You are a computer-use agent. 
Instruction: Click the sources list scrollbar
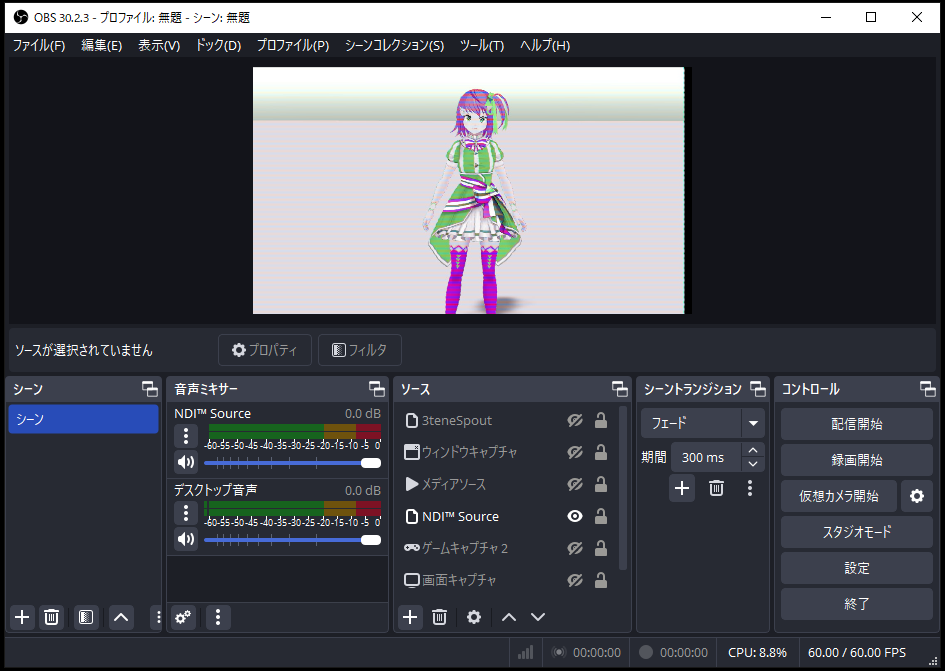click(x=623, y=488)
